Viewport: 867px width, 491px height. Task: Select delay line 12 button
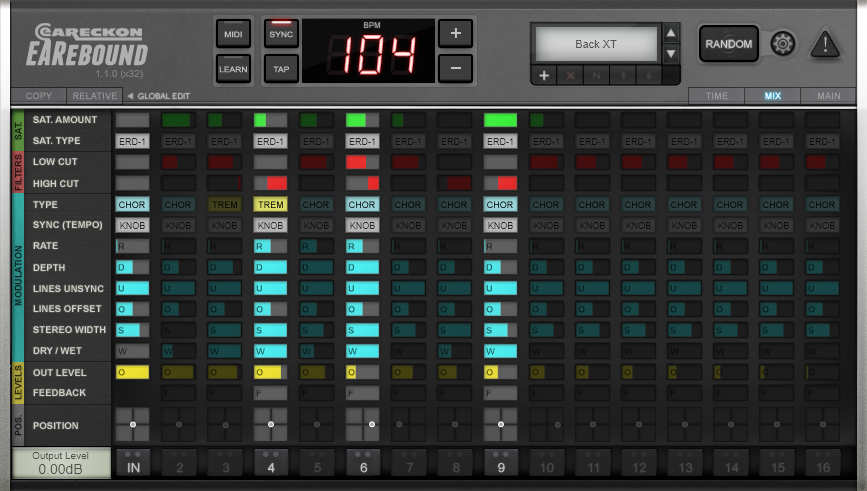pyautogui.click(x=639, y=463)
